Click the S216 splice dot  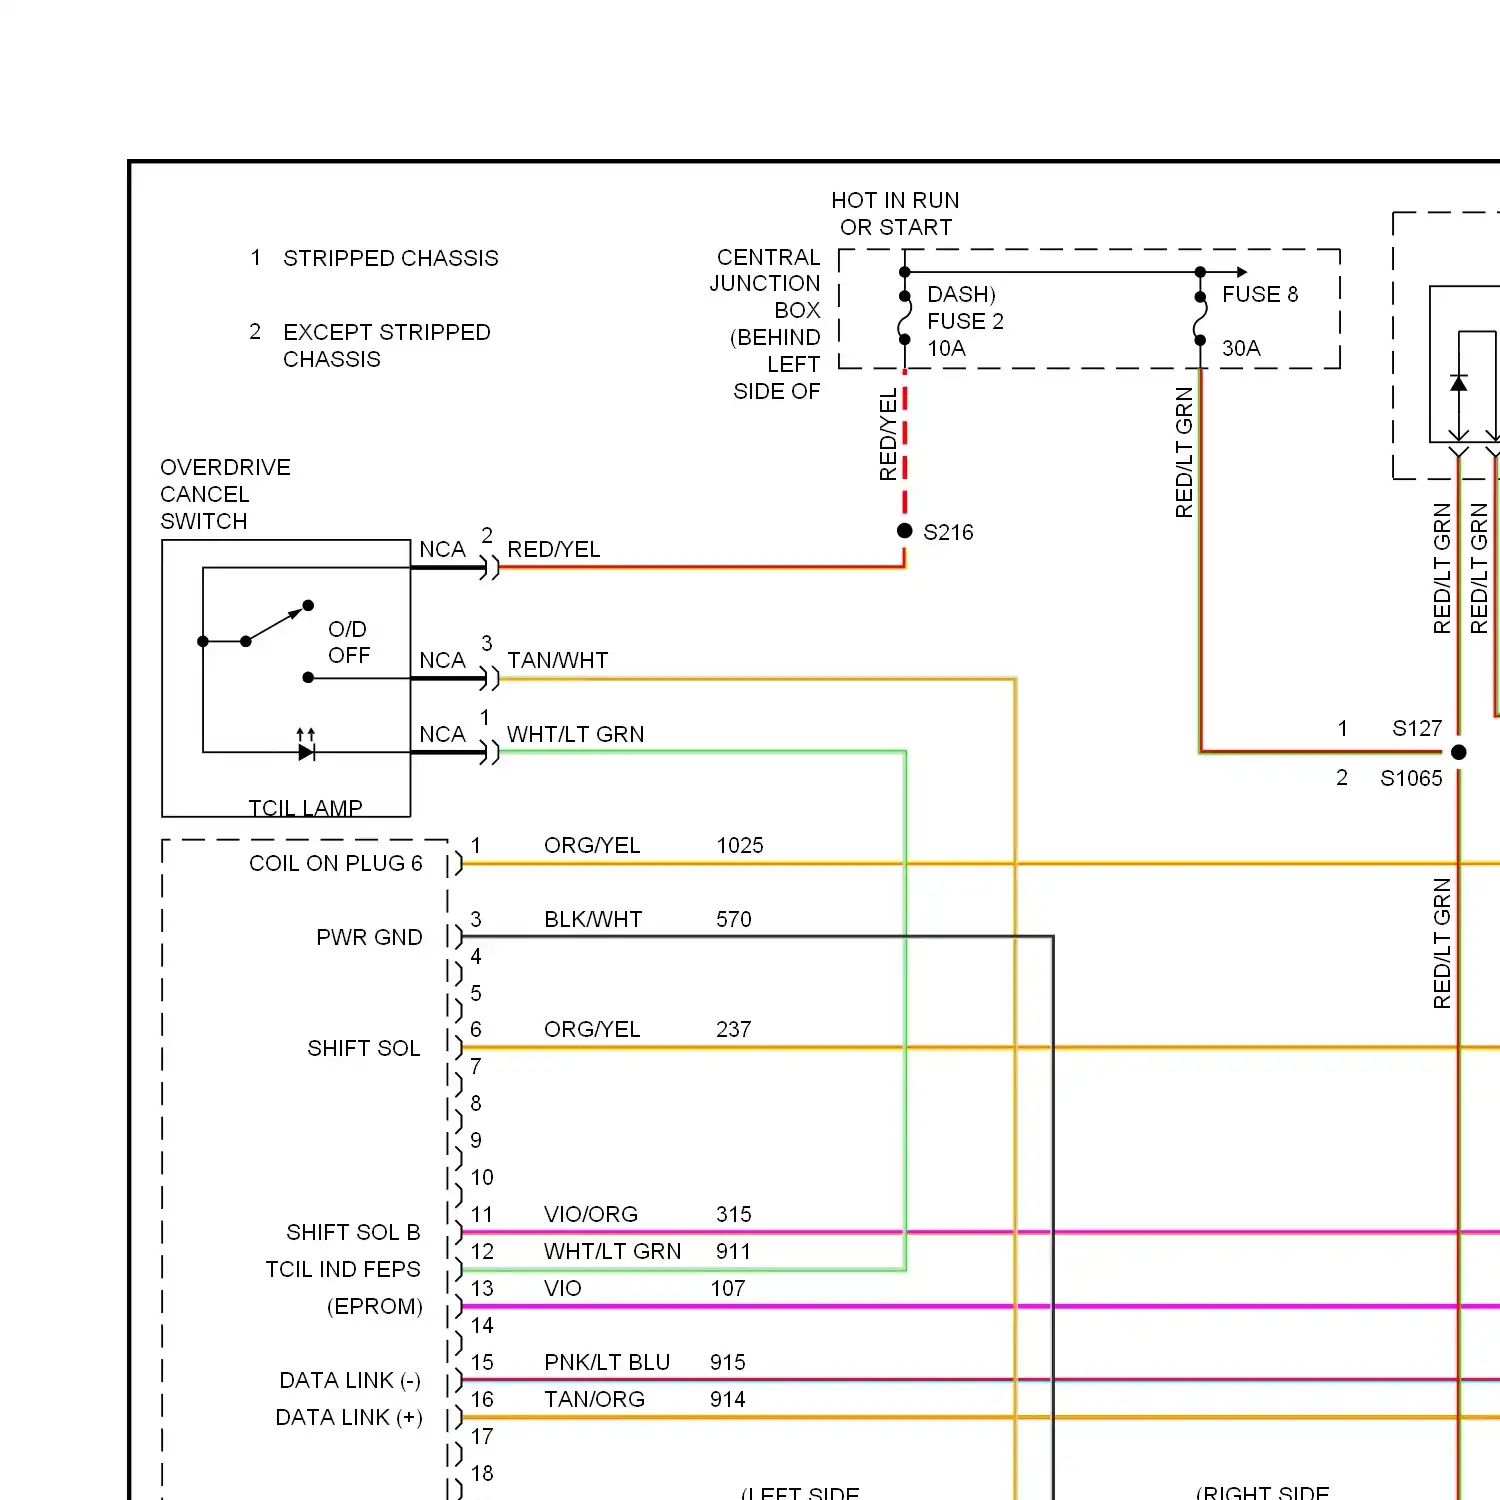pos(905,531)
